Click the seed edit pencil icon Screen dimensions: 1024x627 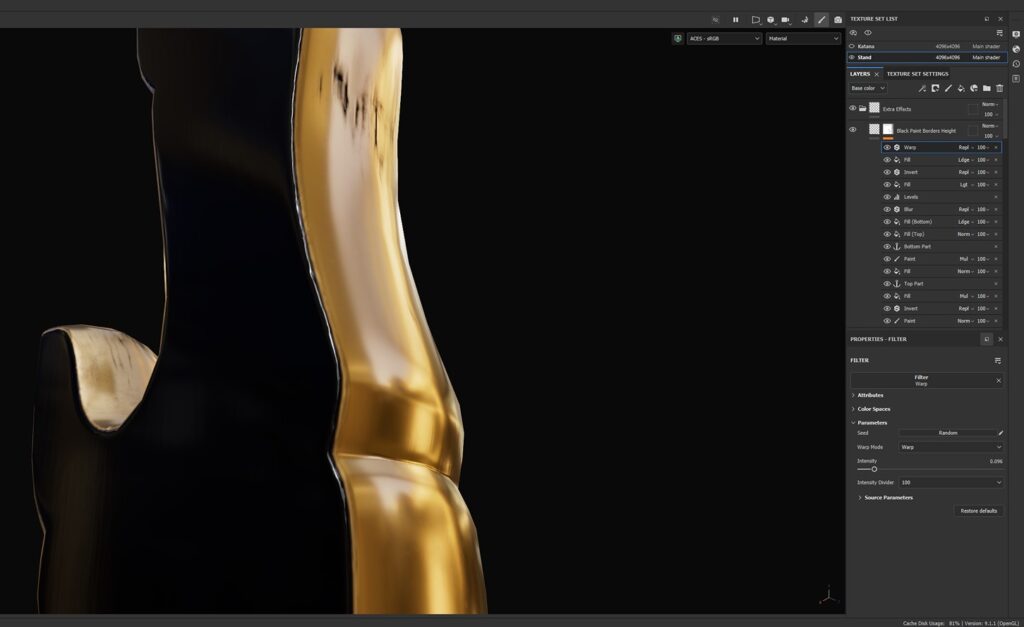pyautogui.click(x=1000, y=433)
